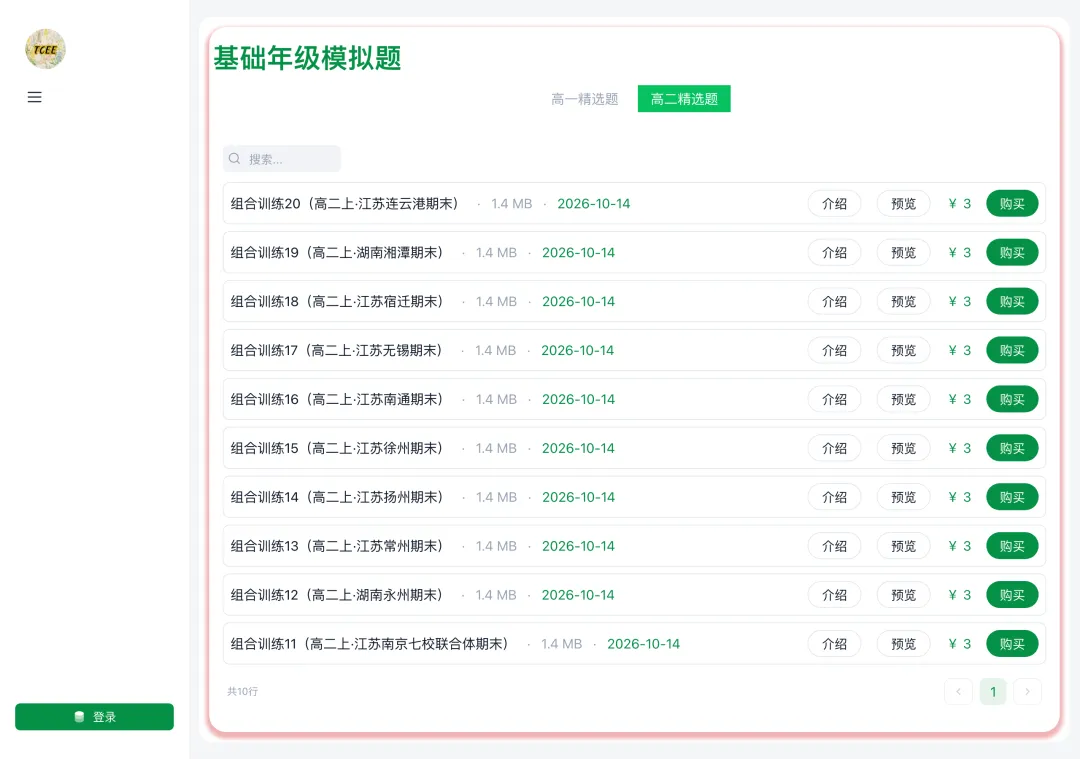Viewport: 1080px width, 759px height.
Task: Buy 组合训练18 江苏宿迁期末
Action: pyautogui.click(x=1012, y=301)
